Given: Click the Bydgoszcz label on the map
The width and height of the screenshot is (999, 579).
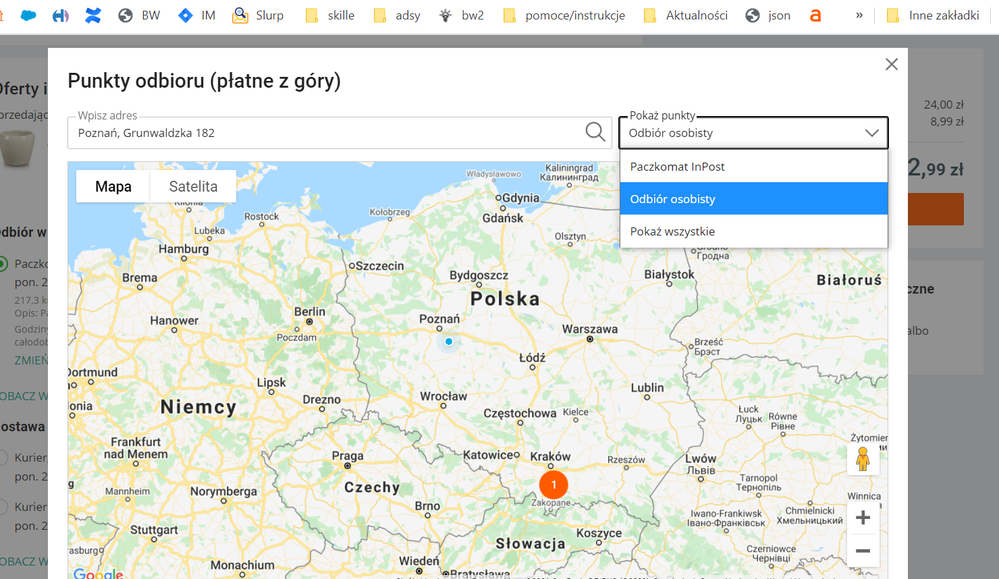Looking at the screenshot, I should tap(478, 275).
